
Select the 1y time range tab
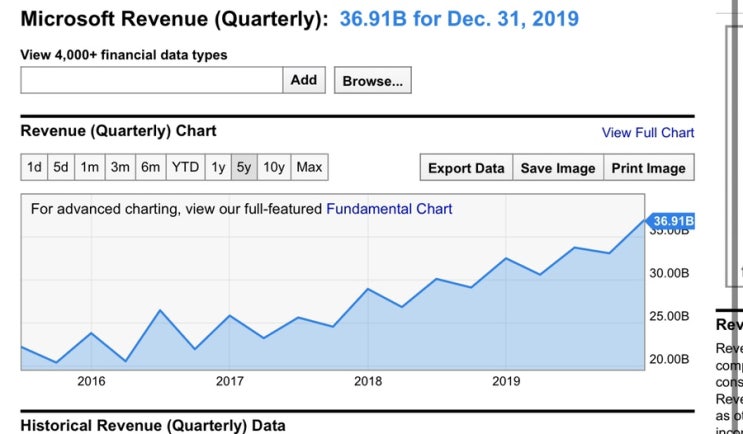[x=218, y=167]
